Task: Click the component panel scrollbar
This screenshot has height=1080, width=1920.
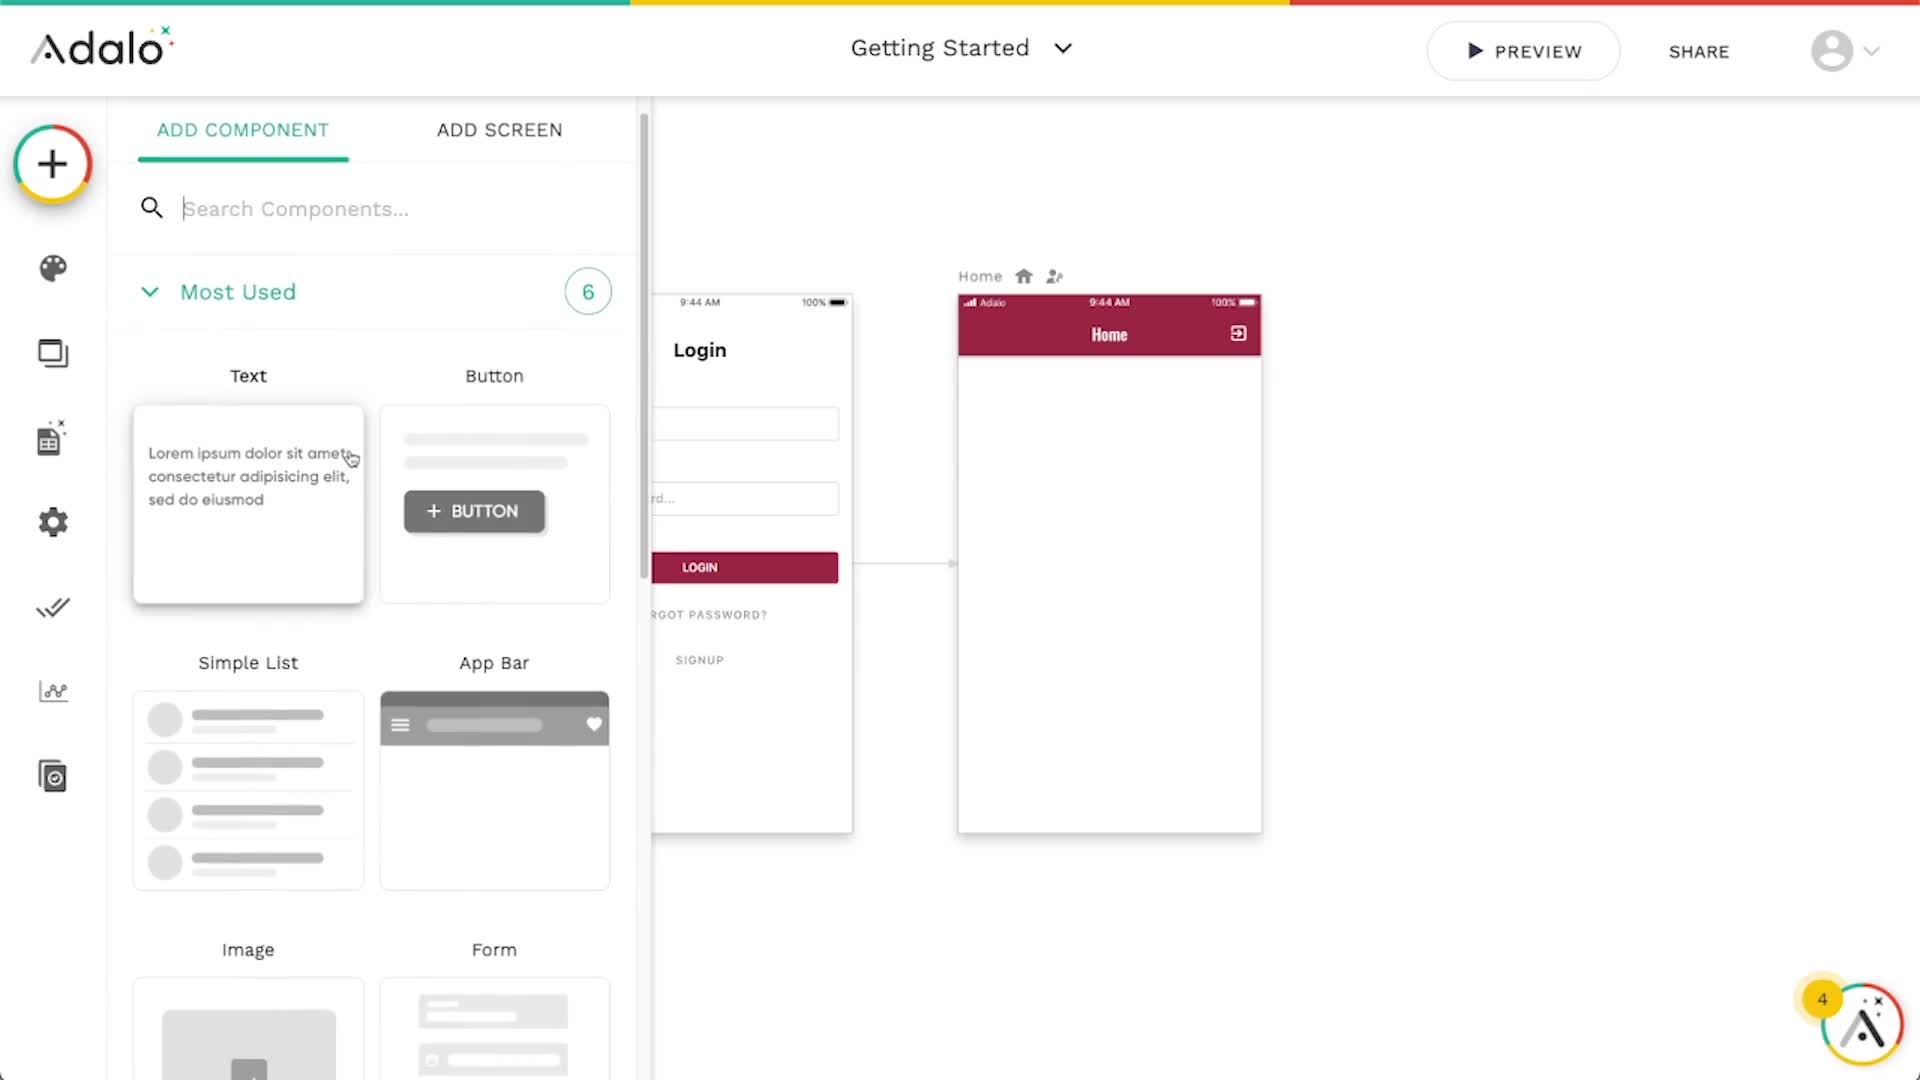Action: [x=644, y=345]
